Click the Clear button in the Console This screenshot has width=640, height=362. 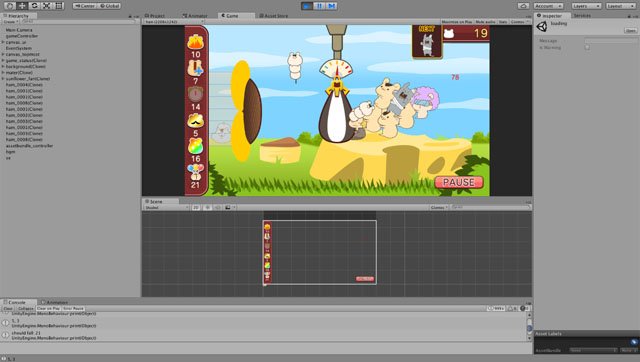click(x=8, y=309)
